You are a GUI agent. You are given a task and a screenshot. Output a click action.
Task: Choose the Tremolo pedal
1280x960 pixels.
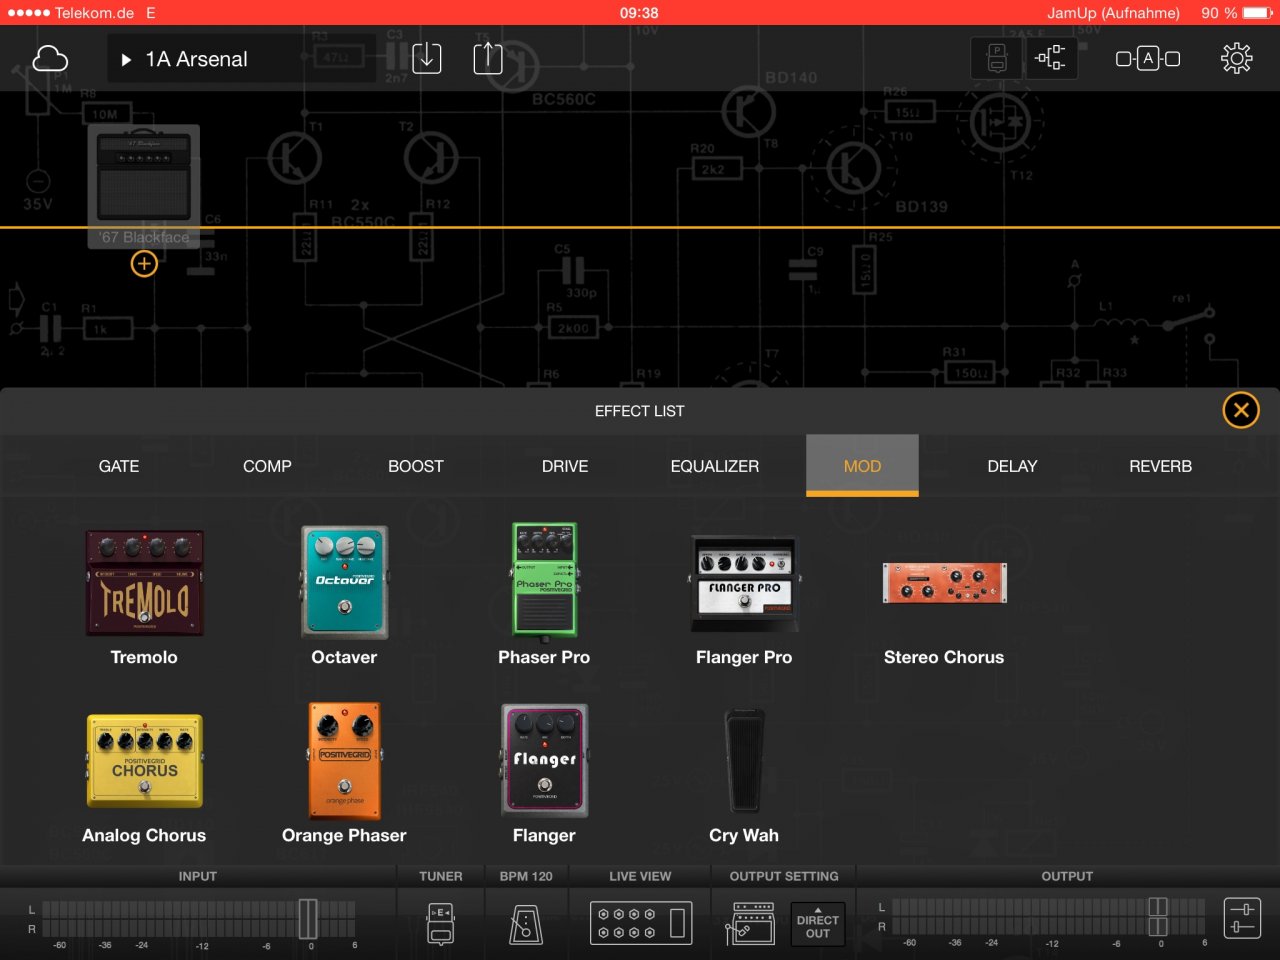coord(144,583)
